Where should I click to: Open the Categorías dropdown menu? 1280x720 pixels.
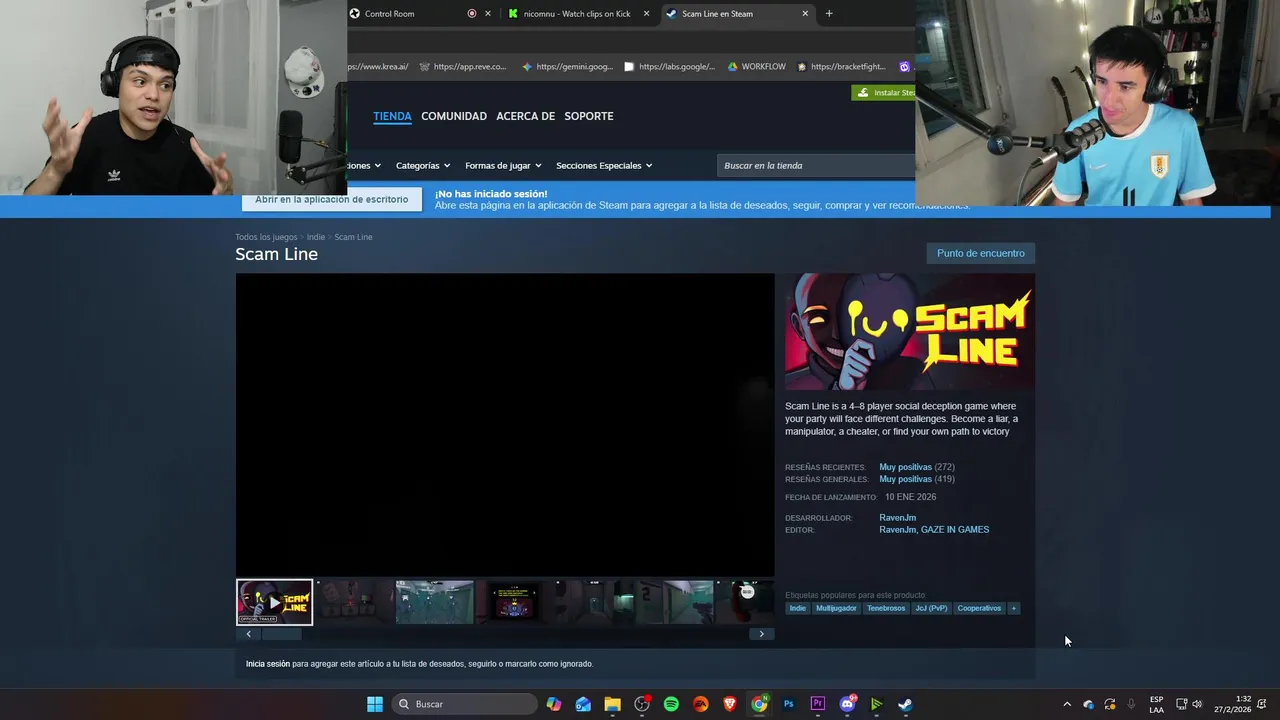tap(422, 166)
